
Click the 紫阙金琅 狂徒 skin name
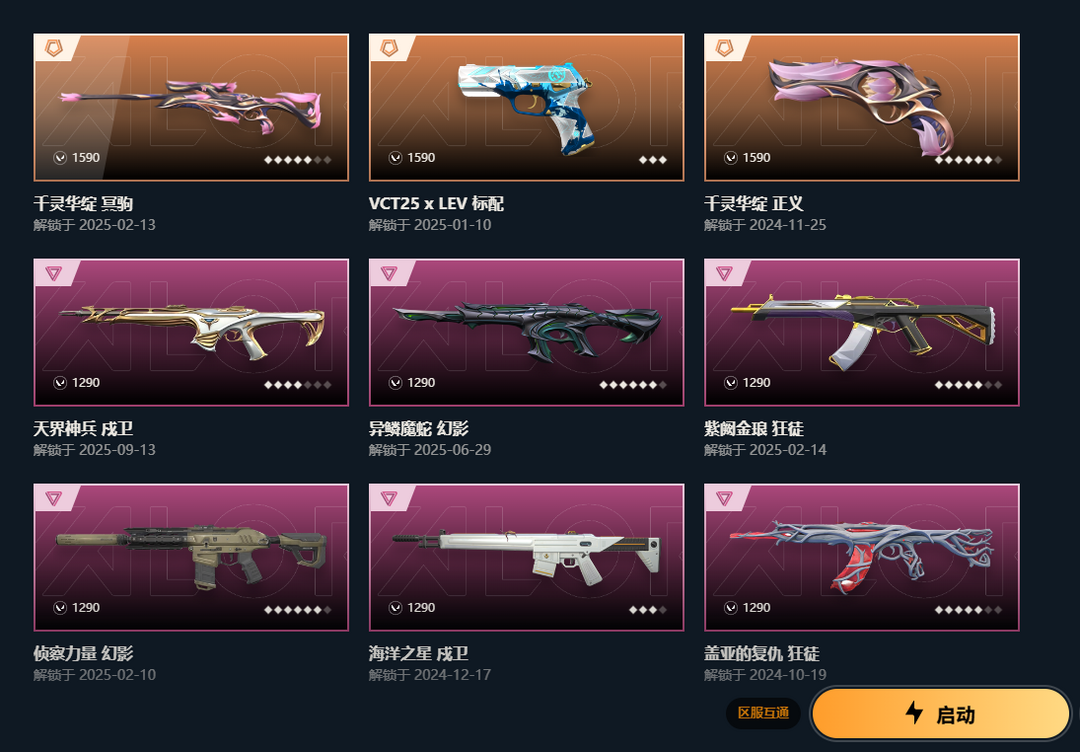point(754,429)
